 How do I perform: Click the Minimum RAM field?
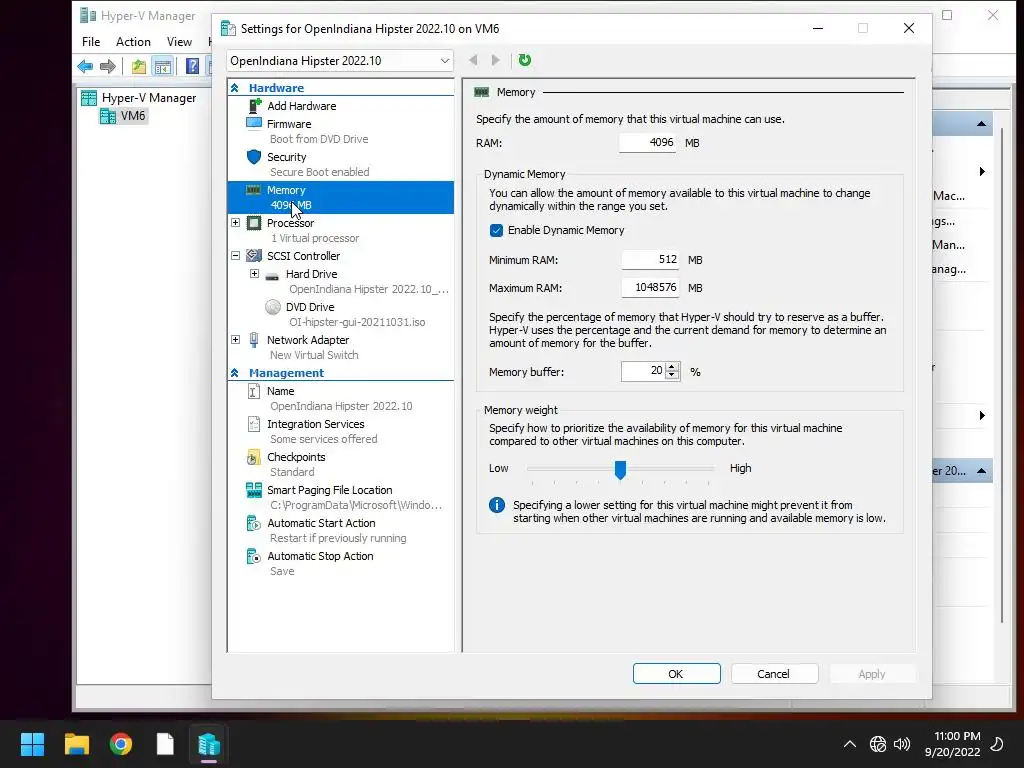point(650,260)
